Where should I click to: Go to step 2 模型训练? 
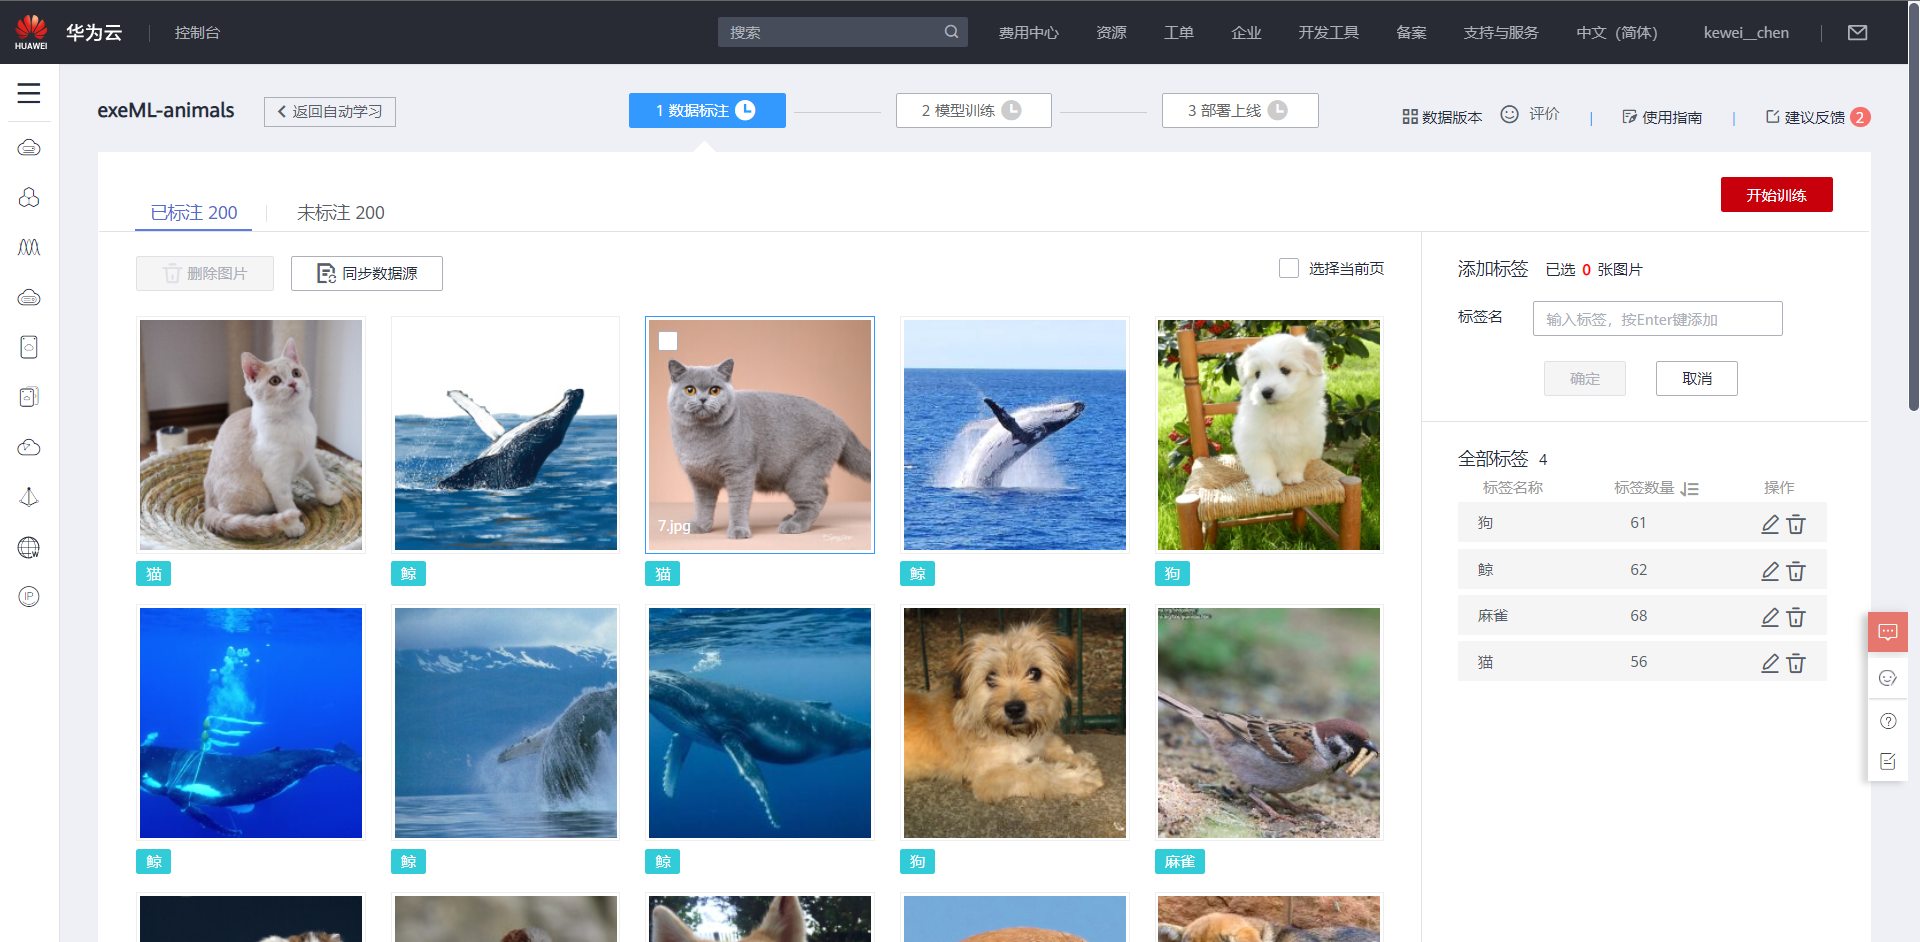[973, 110]
